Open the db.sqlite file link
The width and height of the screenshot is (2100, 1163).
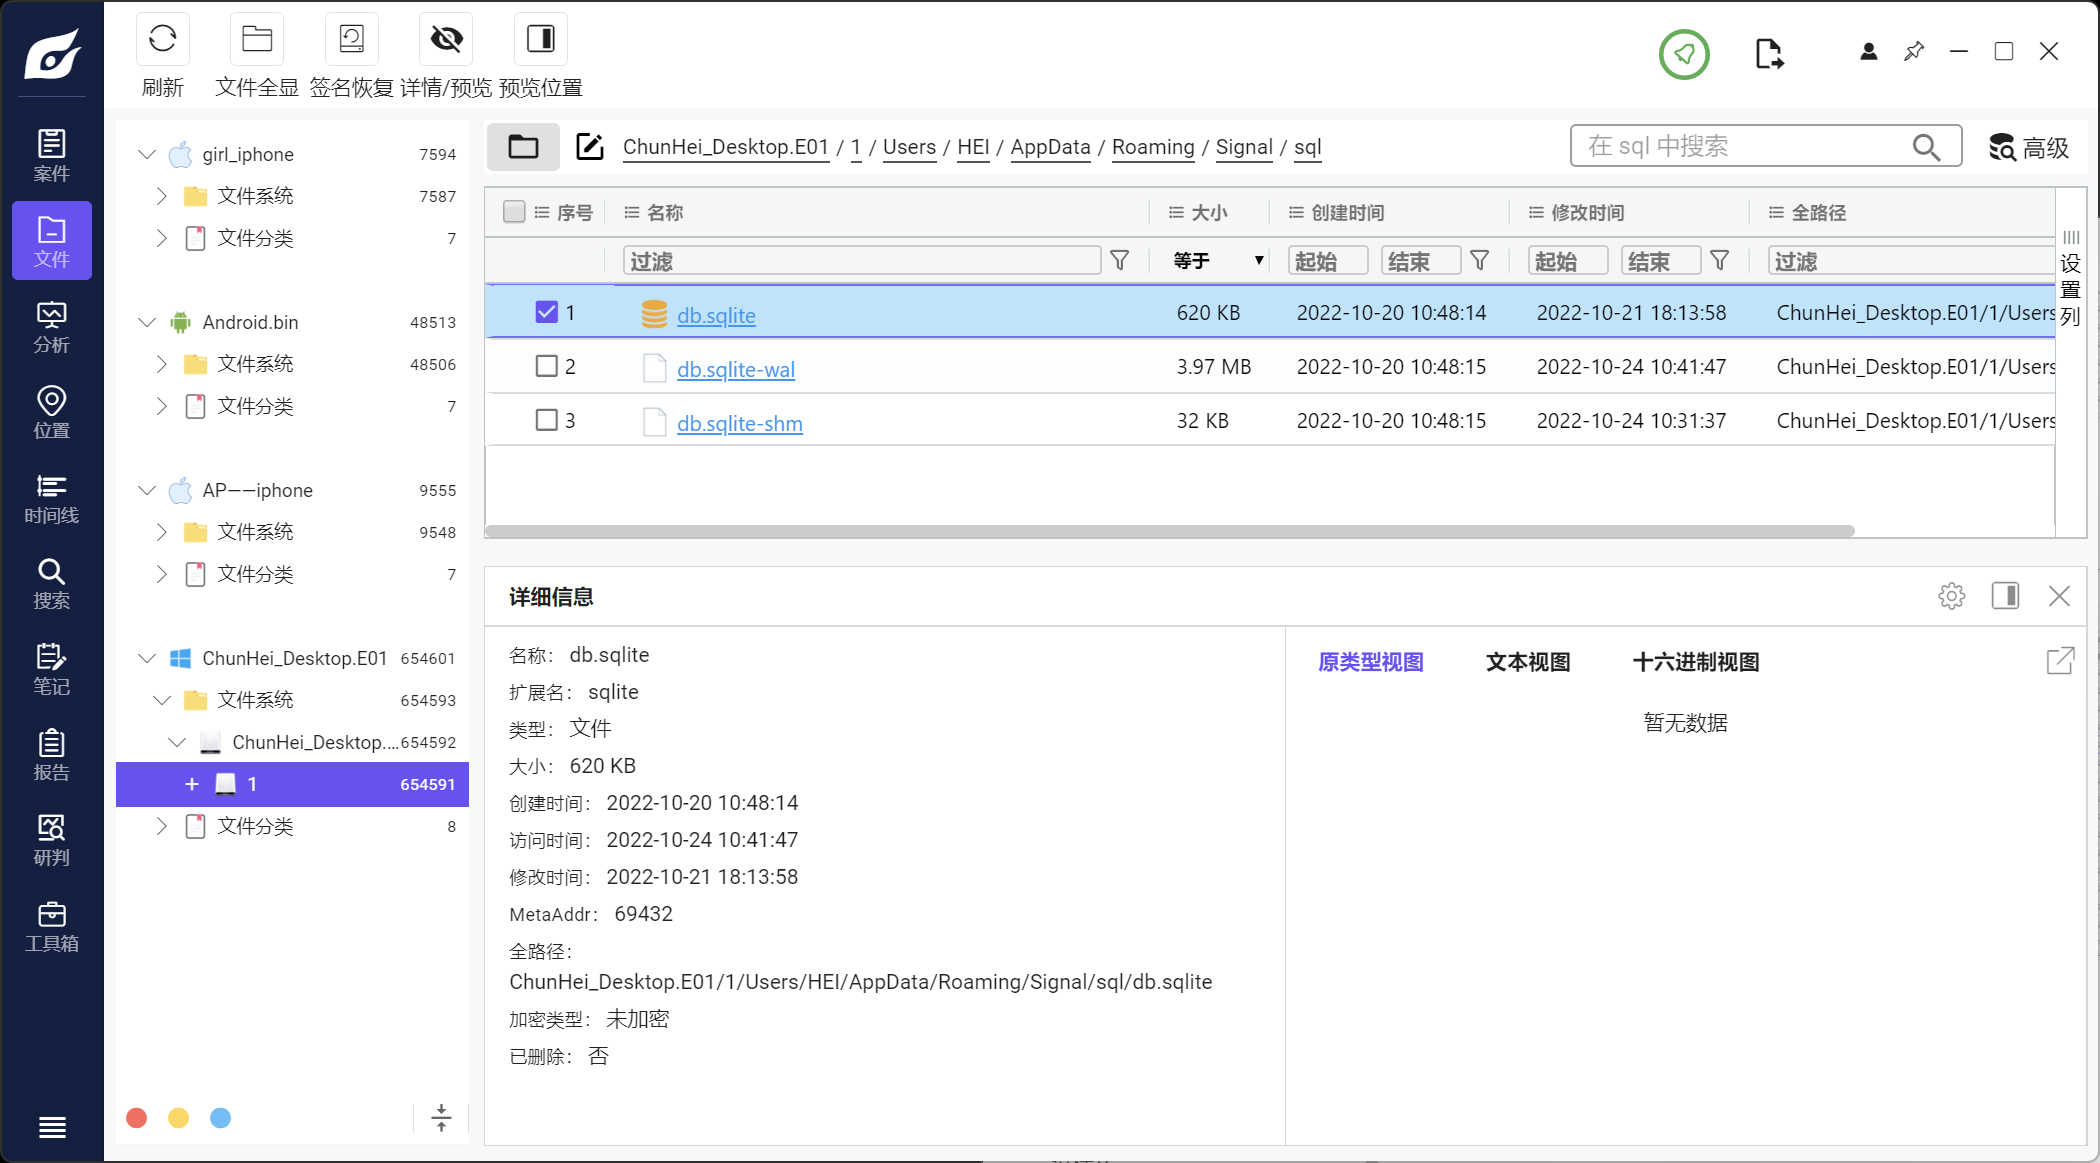716,315
